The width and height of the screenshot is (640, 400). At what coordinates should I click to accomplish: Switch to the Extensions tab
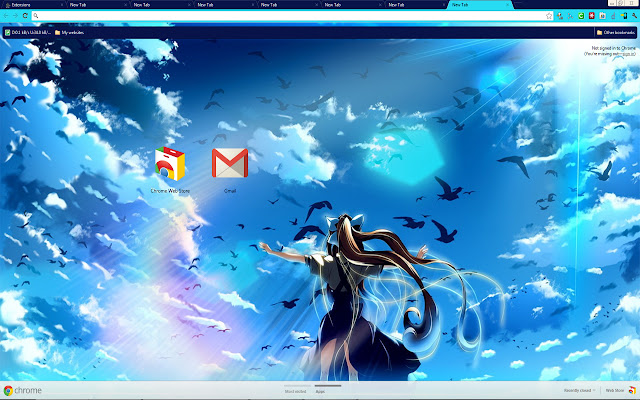pyautogui.click(x=33, y=5)
